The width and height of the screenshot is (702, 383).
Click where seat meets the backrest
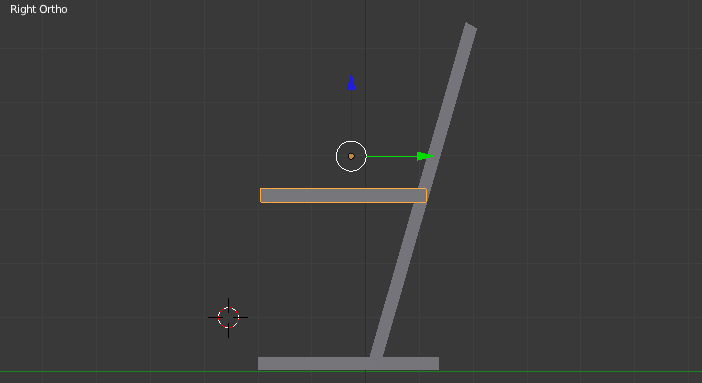click(424, 196)
